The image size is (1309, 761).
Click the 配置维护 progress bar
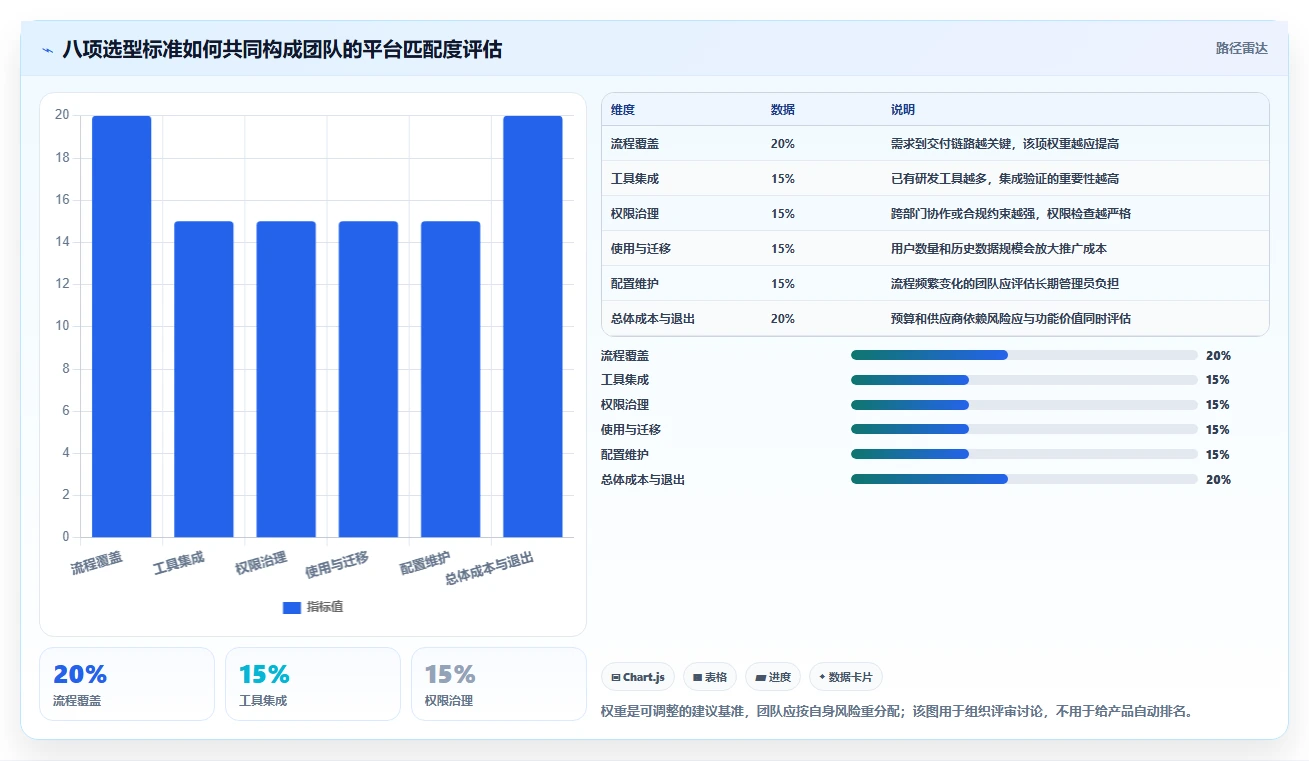coord(1024,454)
